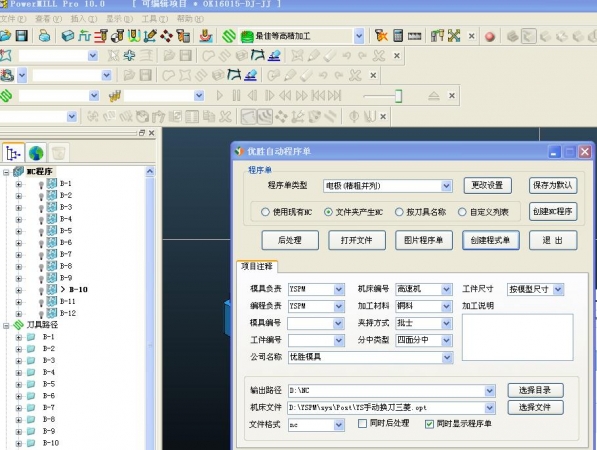Click the 更改设置 button

click(x=487, y=185)
